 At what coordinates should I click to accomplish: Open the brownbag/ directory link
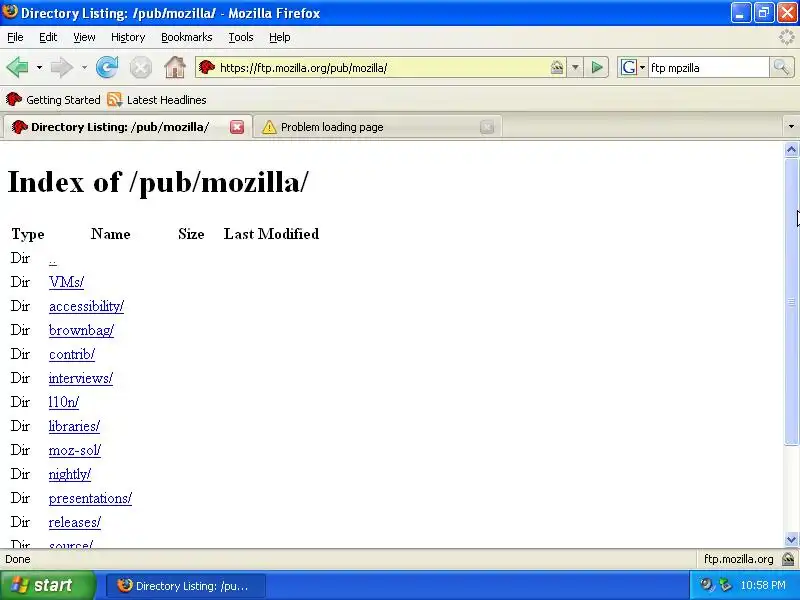coord(81,330)
